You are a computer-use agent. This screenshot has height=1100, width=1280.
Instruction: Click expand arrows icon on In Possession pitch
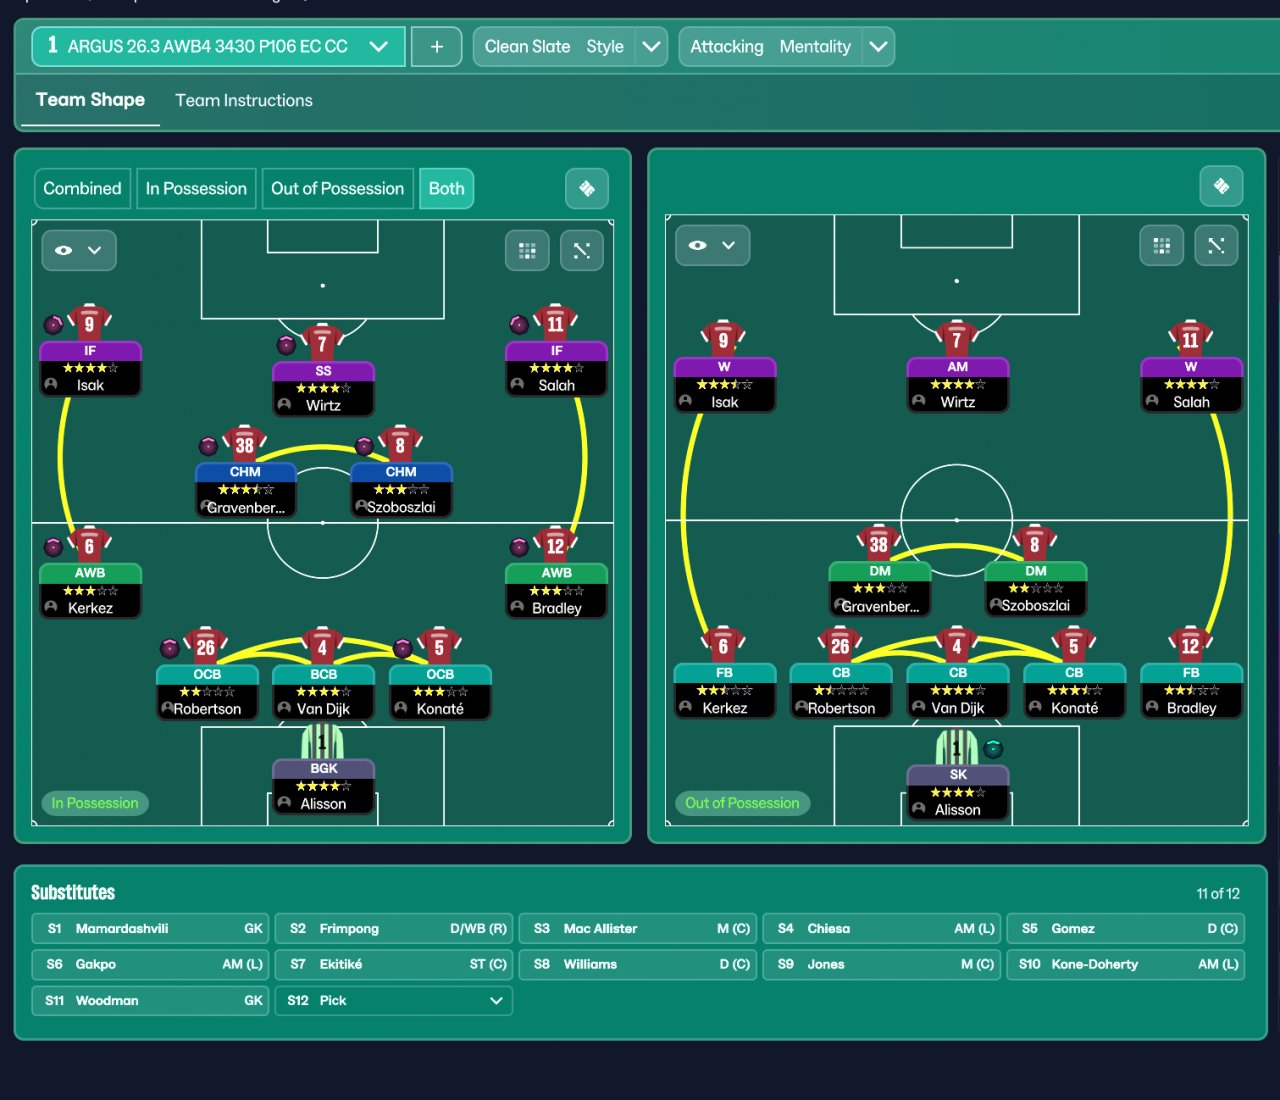(x=581, y=250)
